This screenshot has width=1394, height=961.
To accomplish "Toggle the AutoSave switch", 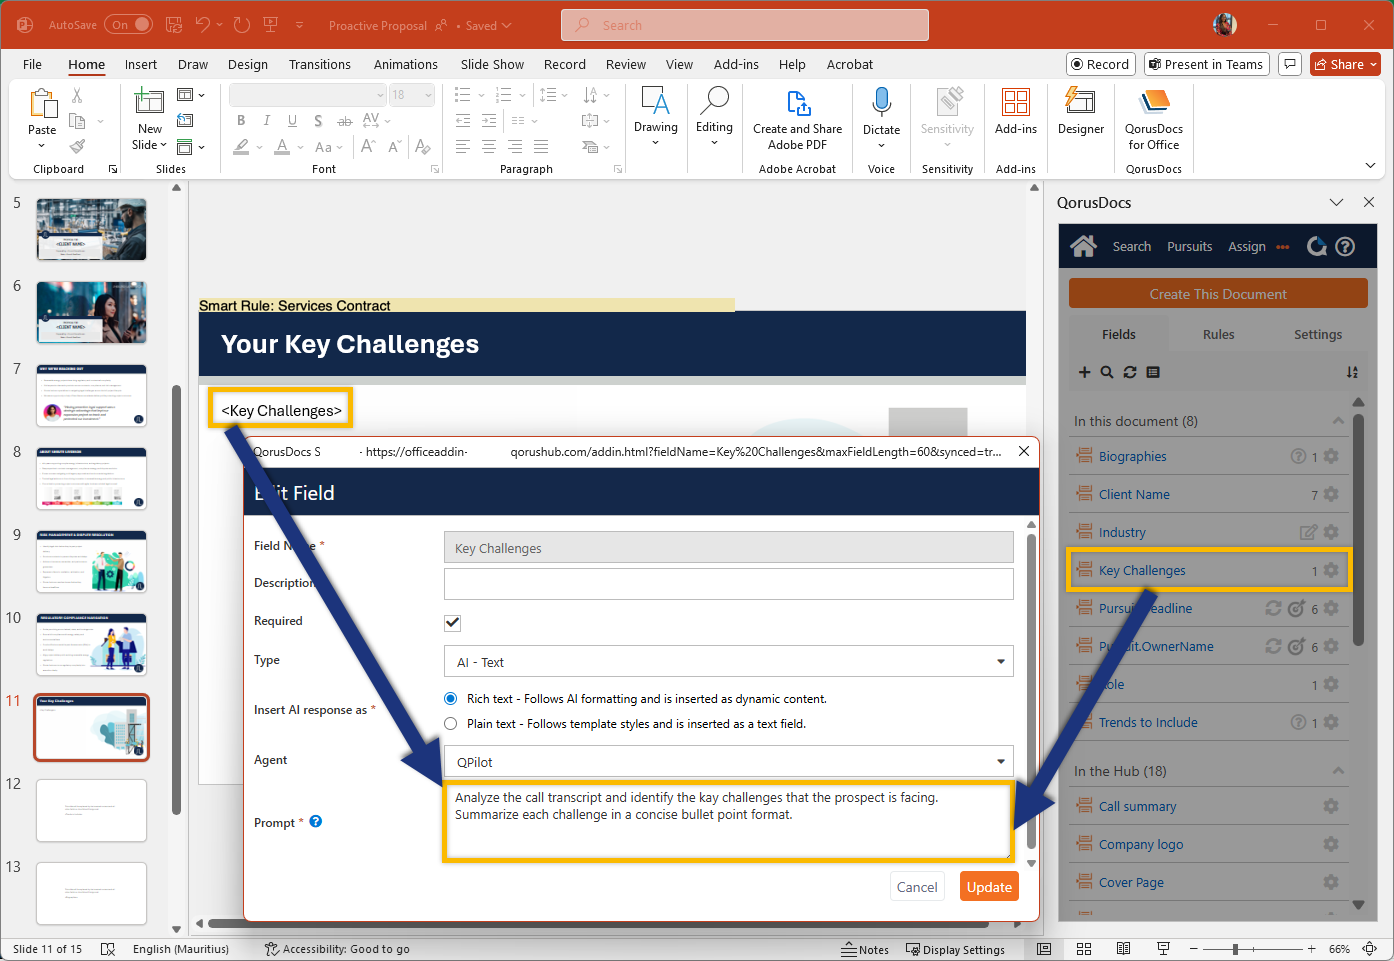I will click(129, 25).
